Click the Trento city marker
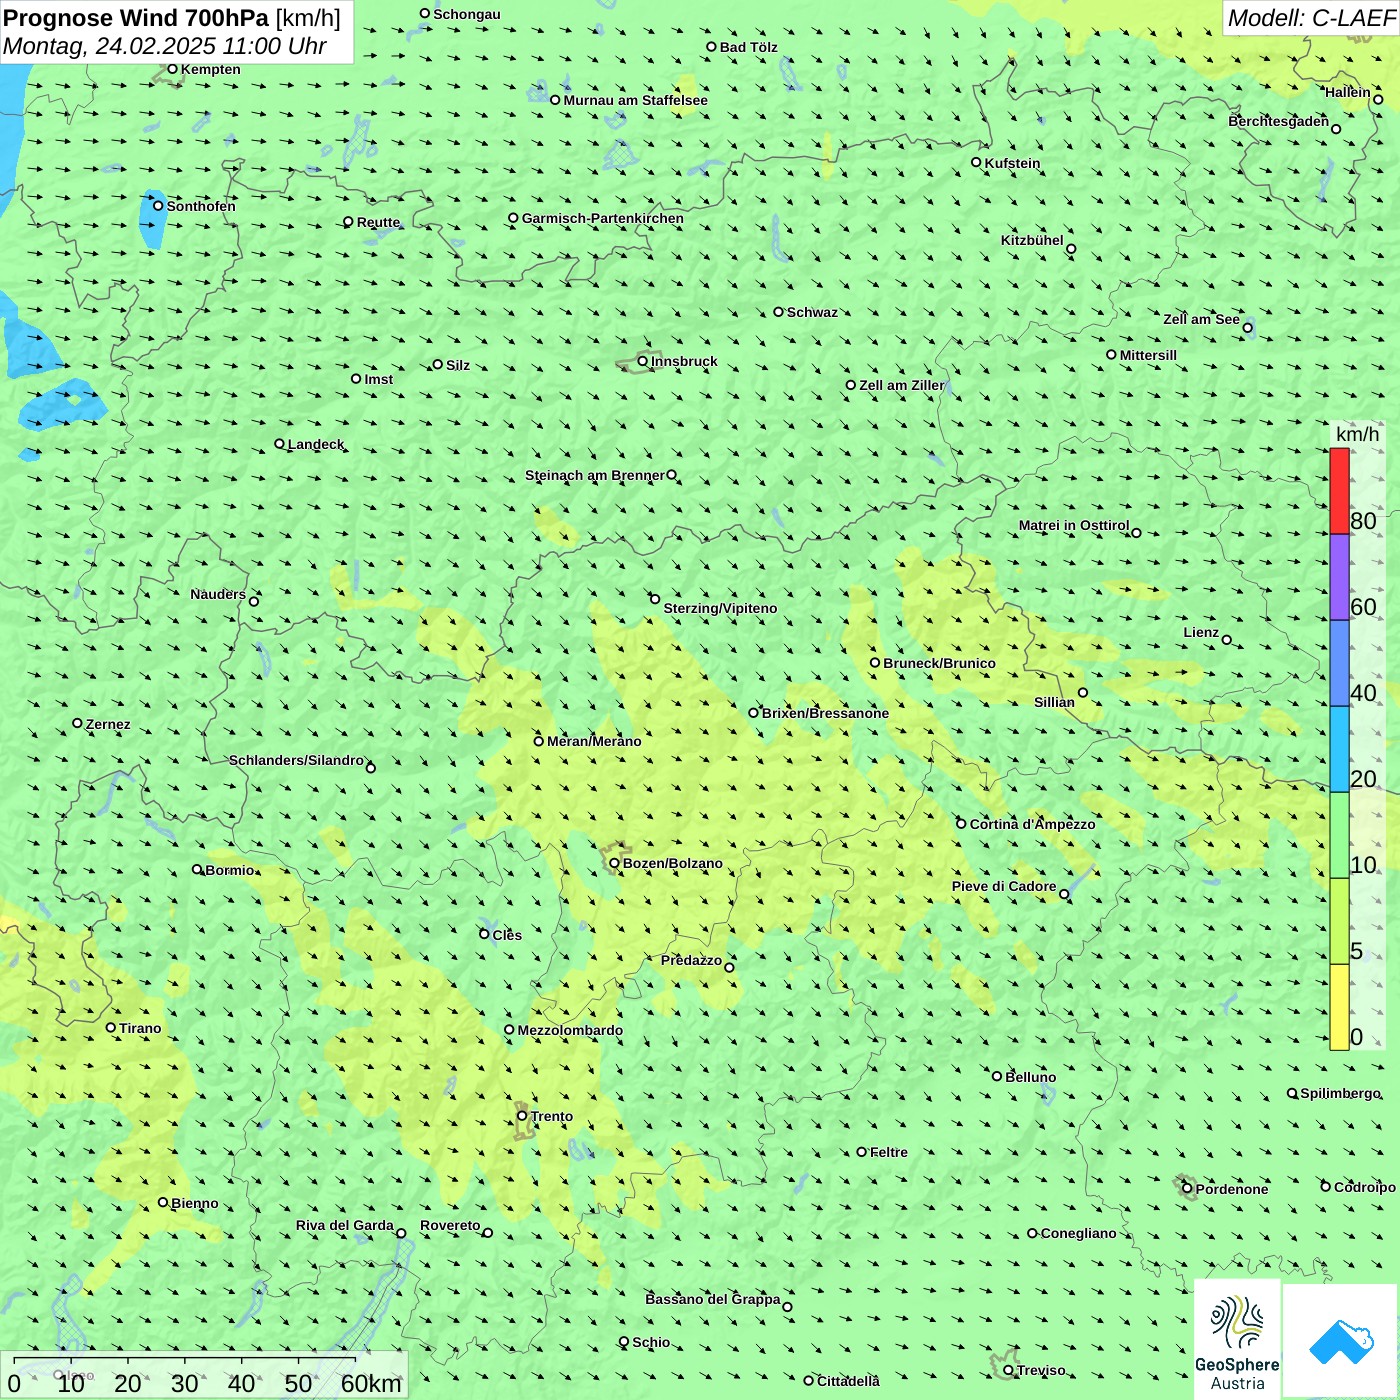1400x1400 pixels. [522, 1116]
